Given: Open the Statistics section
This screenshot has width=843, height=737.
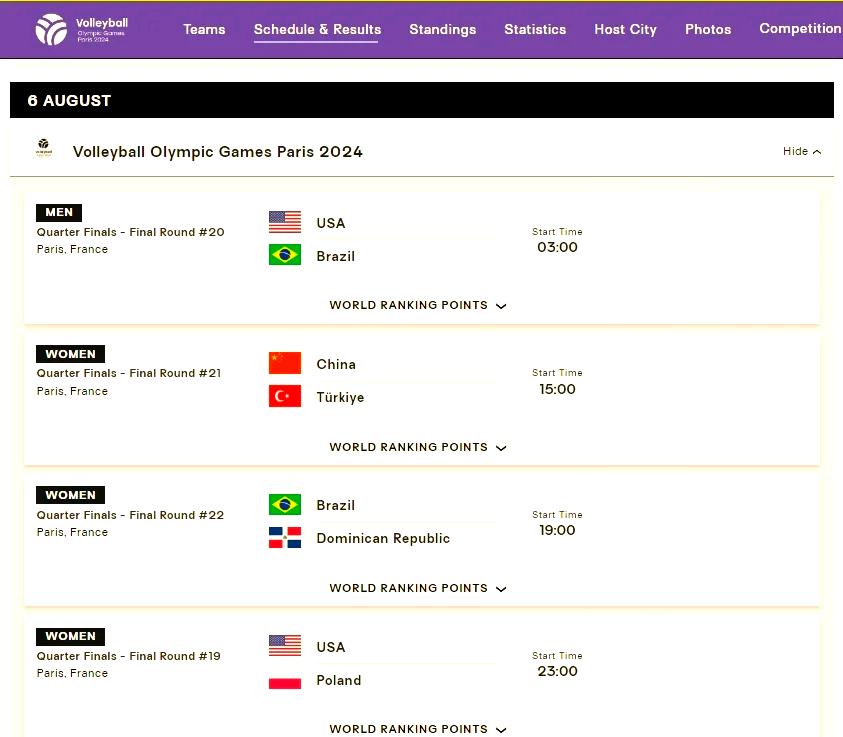Looking at the screenshot, I should [x=535, y=30].
